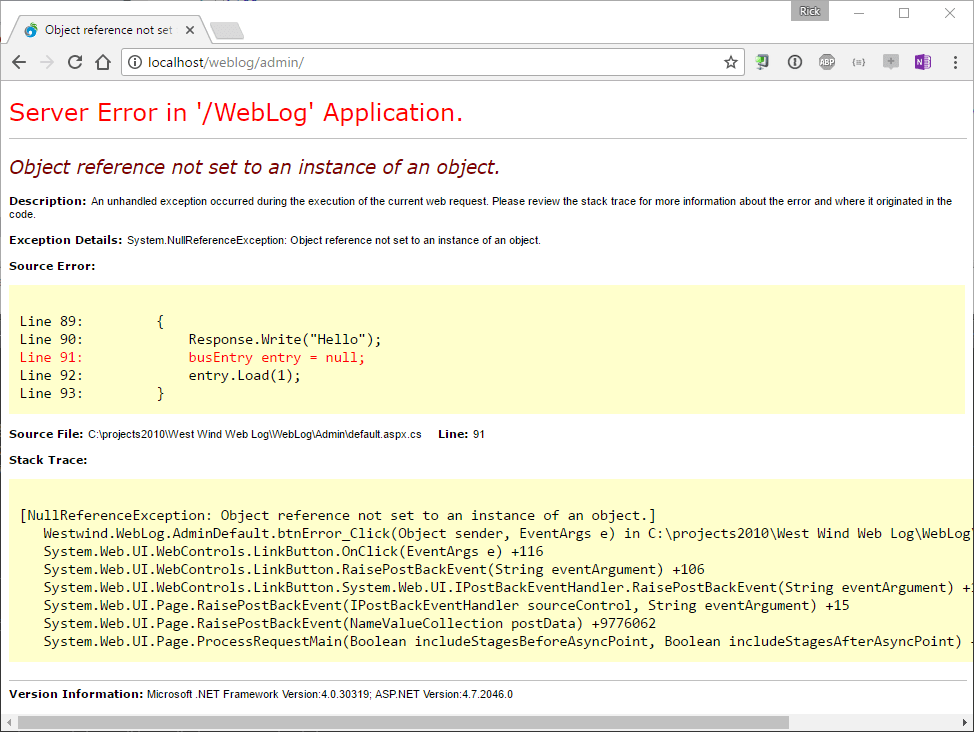Go to homepage using the home icon
Viewport: 974px width, 732px height.
[x=103, y=61]
